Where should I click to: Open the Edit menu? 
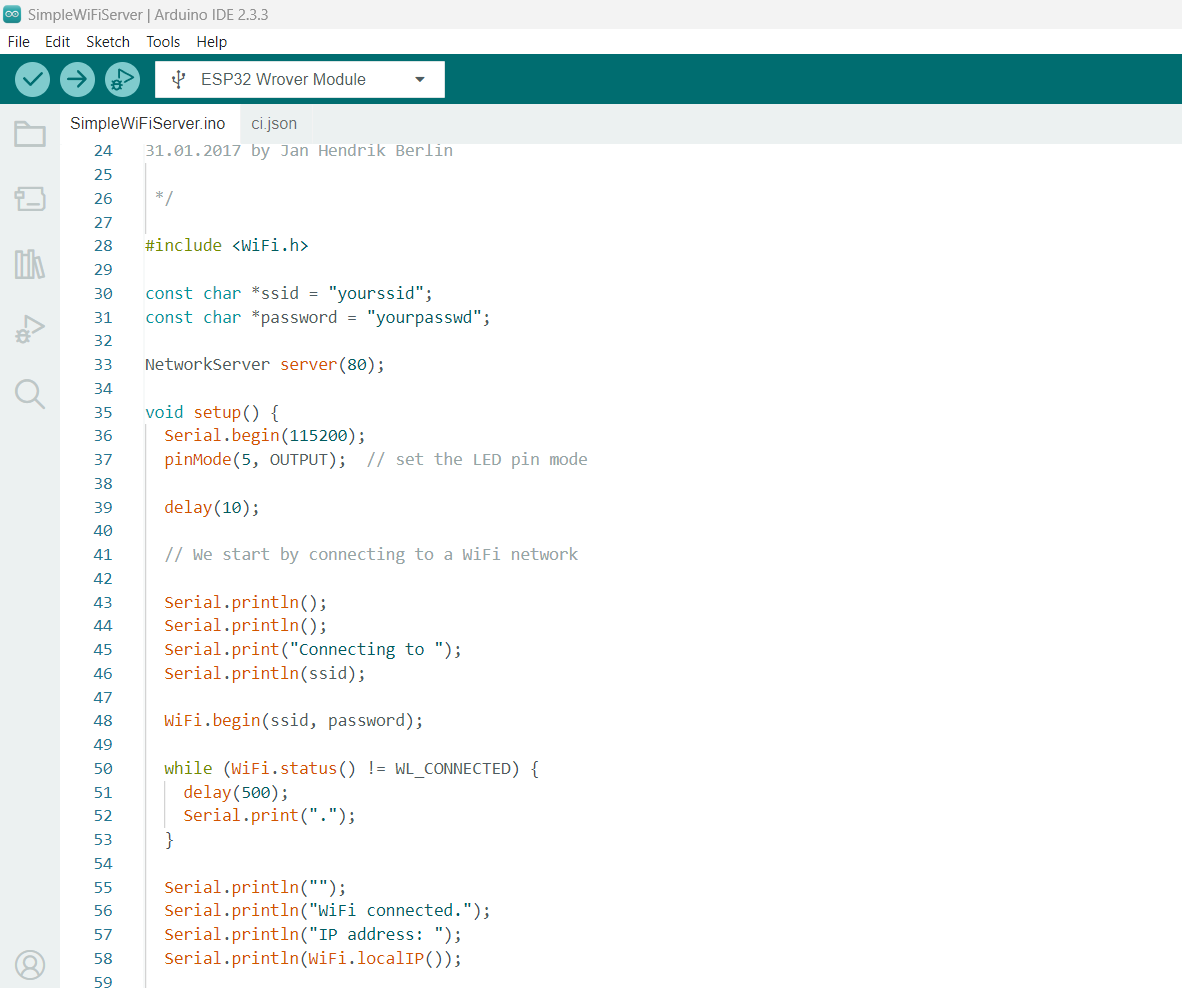(x=57, y=41)
